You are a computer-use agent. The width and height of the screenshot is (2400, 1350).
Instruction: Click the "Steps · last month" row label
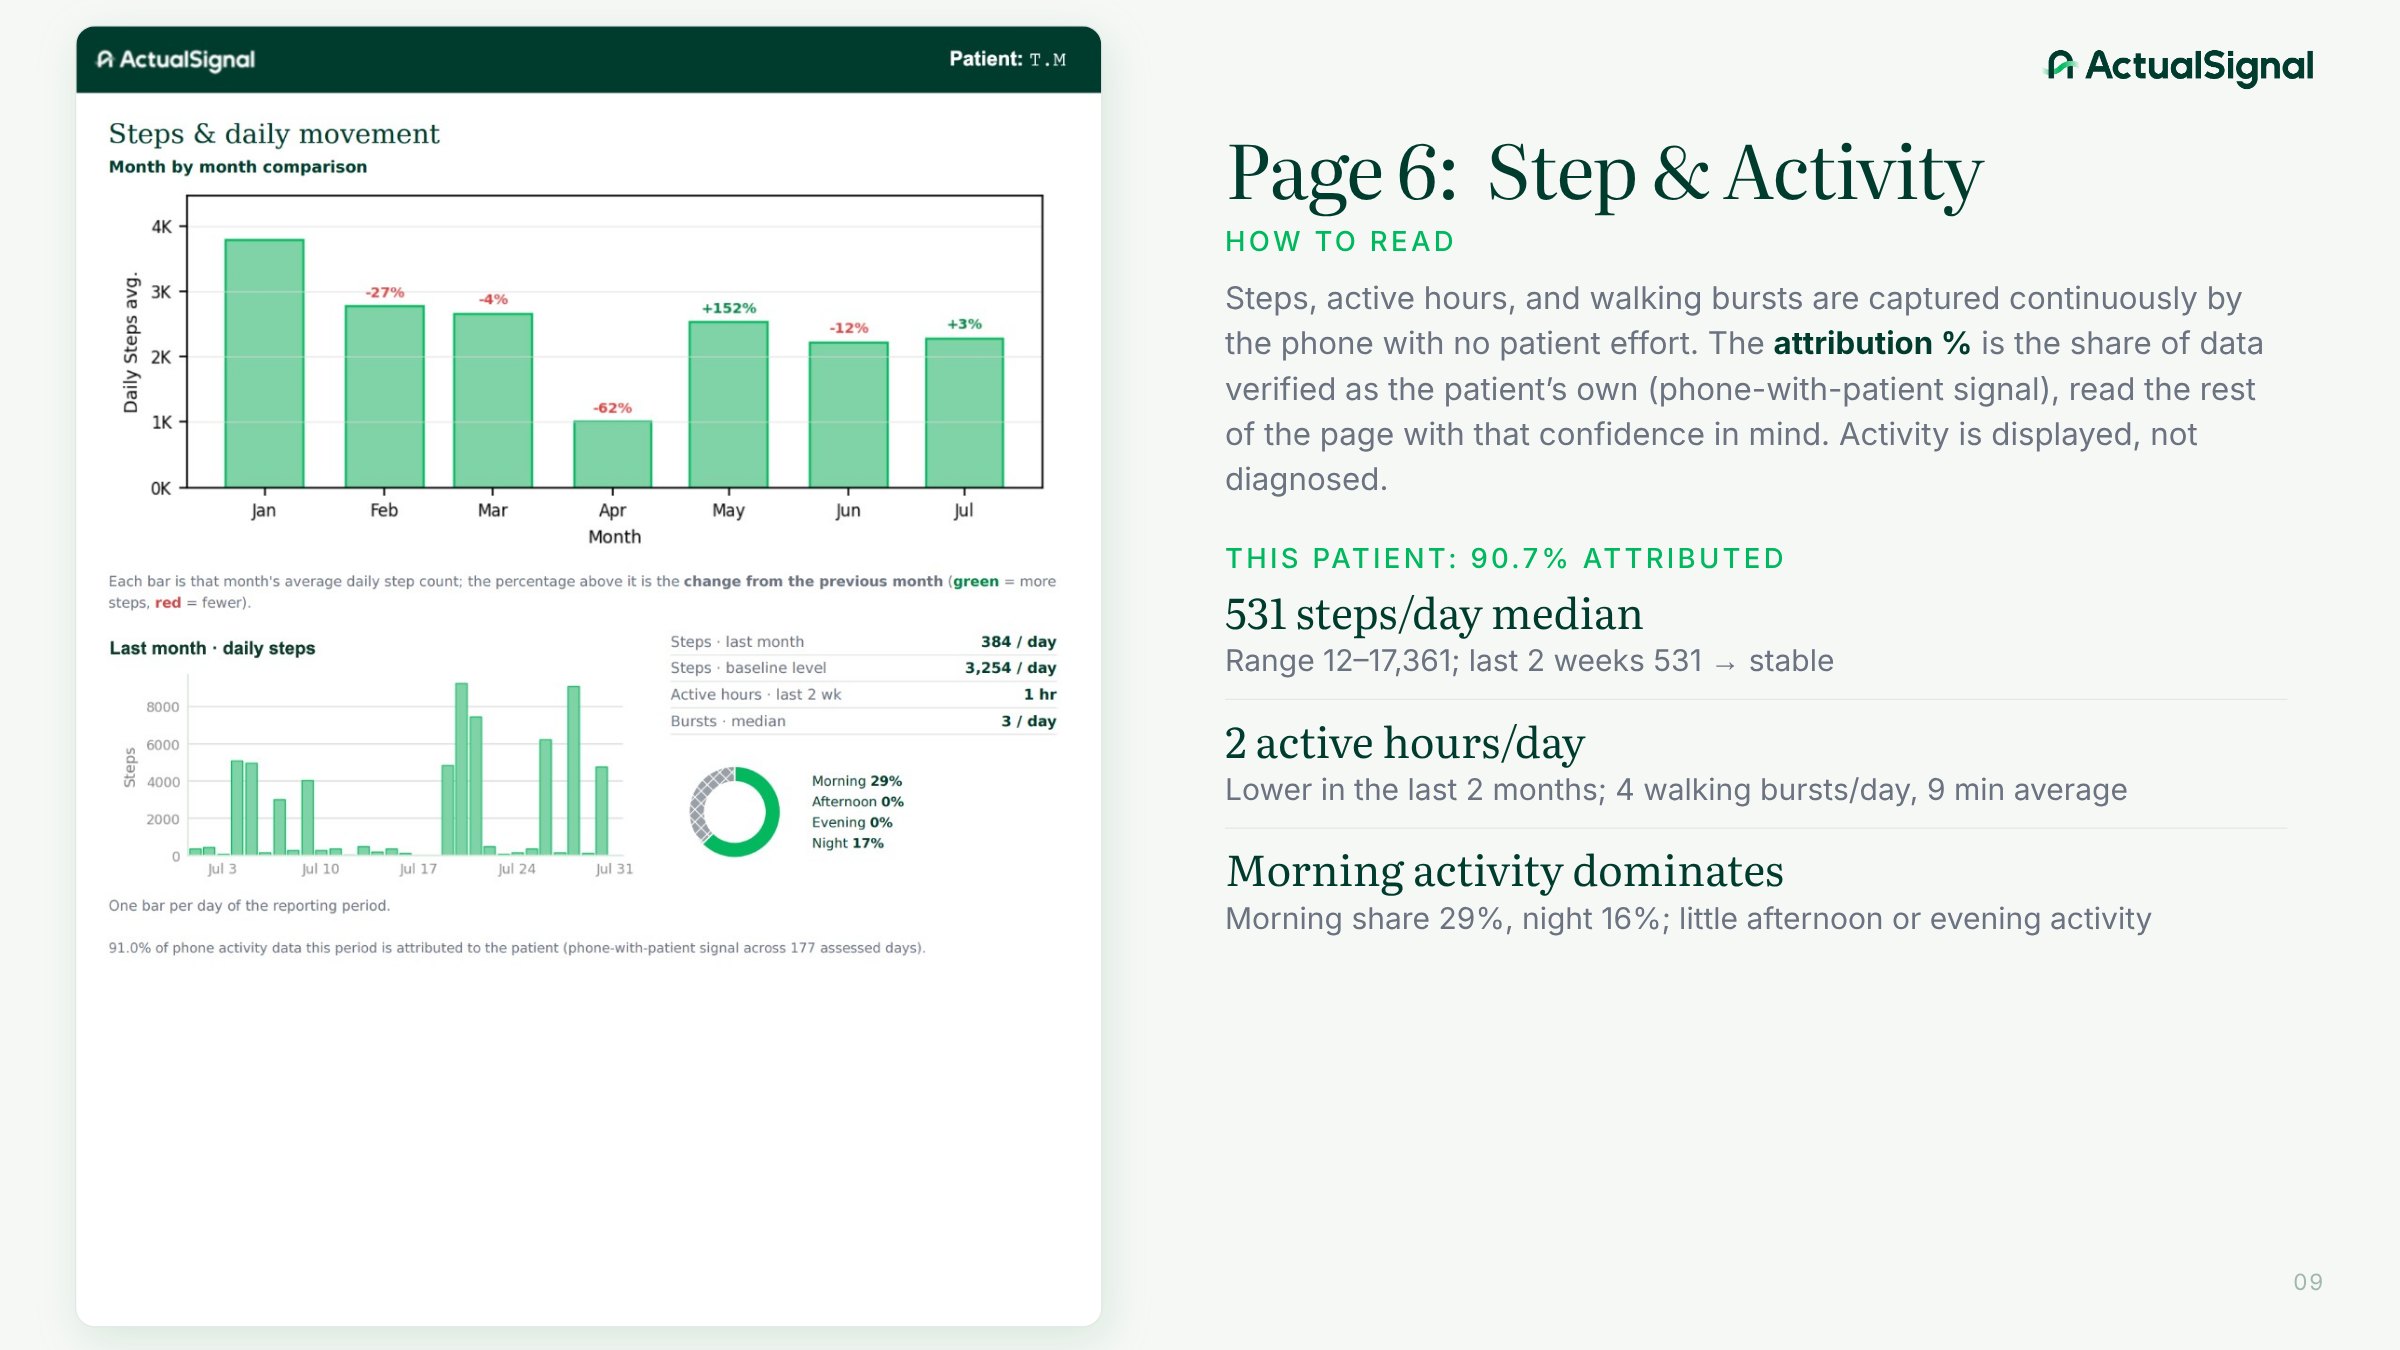737,642
